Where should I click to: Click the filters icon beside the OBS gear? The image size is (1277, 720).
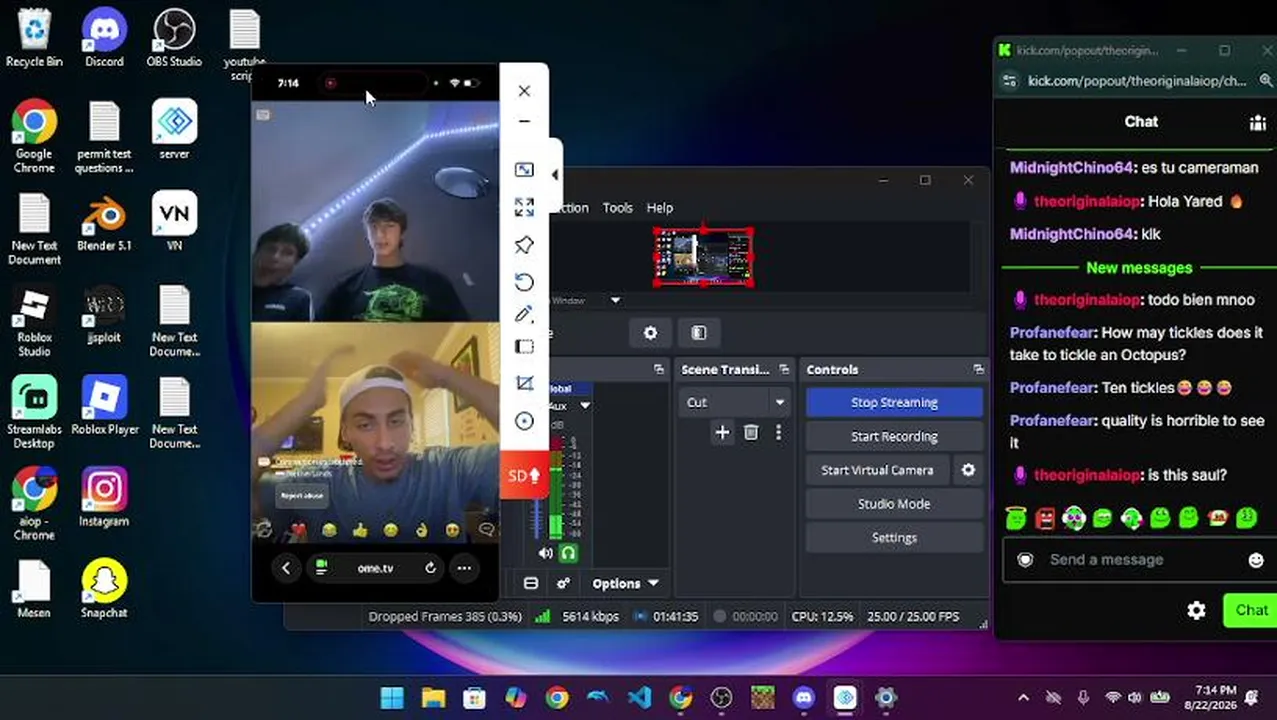pos(699,333)
